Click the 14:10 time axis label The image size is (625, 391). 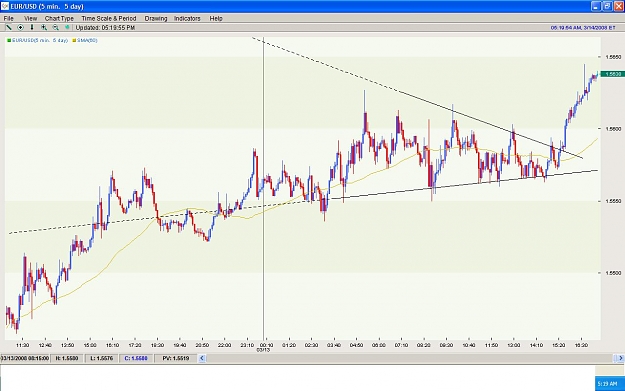click(536, 345)
